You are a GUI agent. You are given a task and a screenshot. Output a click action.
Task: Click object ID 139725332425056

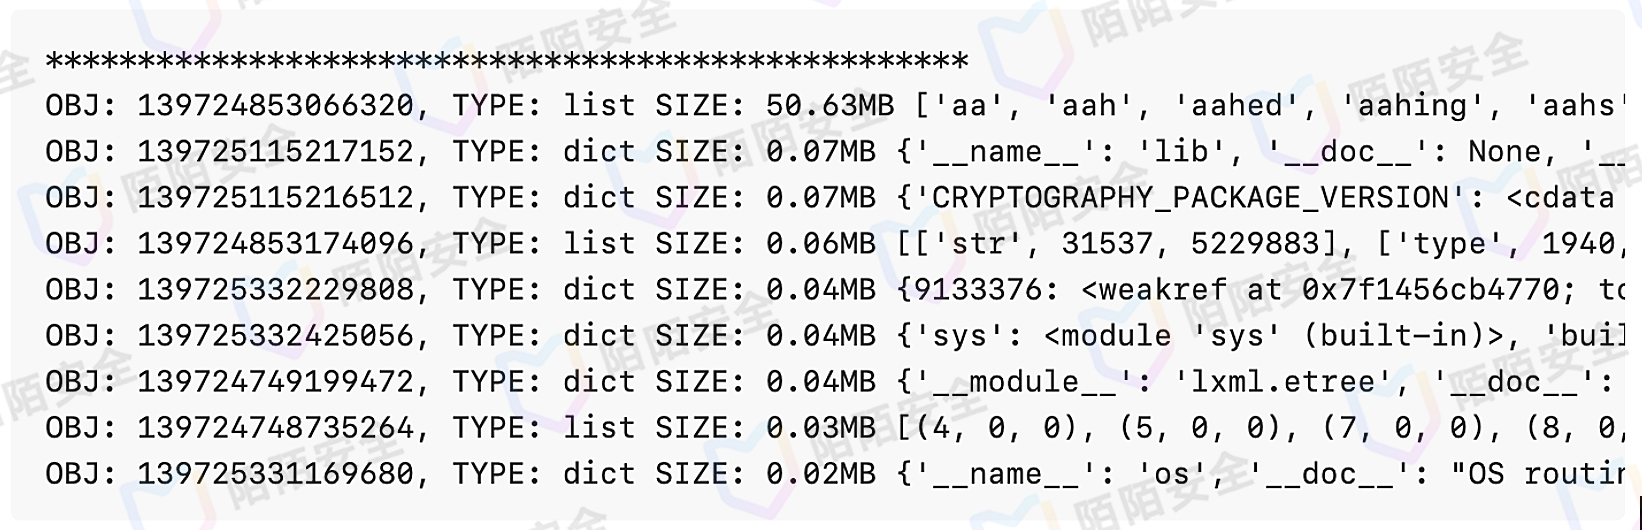pyautogui.click(x=275, y=335)
